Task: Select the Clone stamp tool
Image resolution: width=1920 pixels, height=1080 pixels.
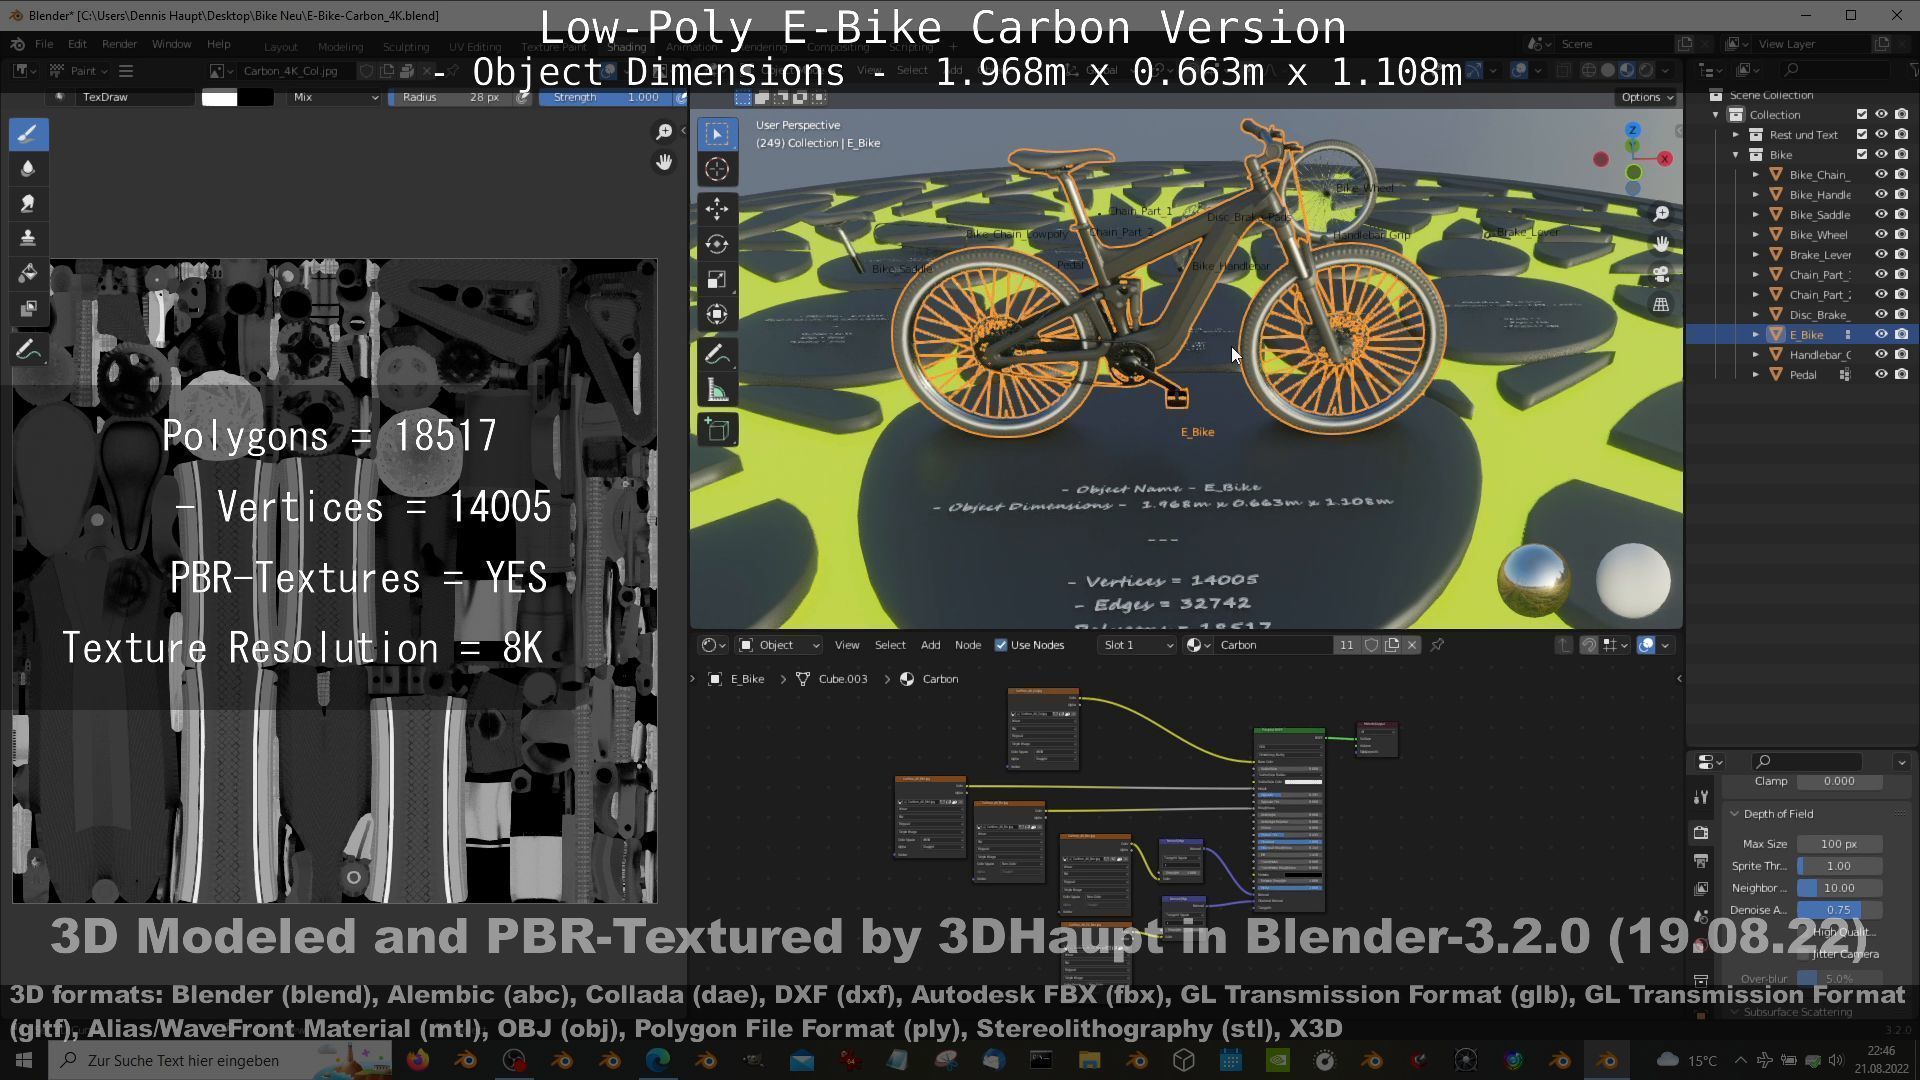Action: coord(28,238)
